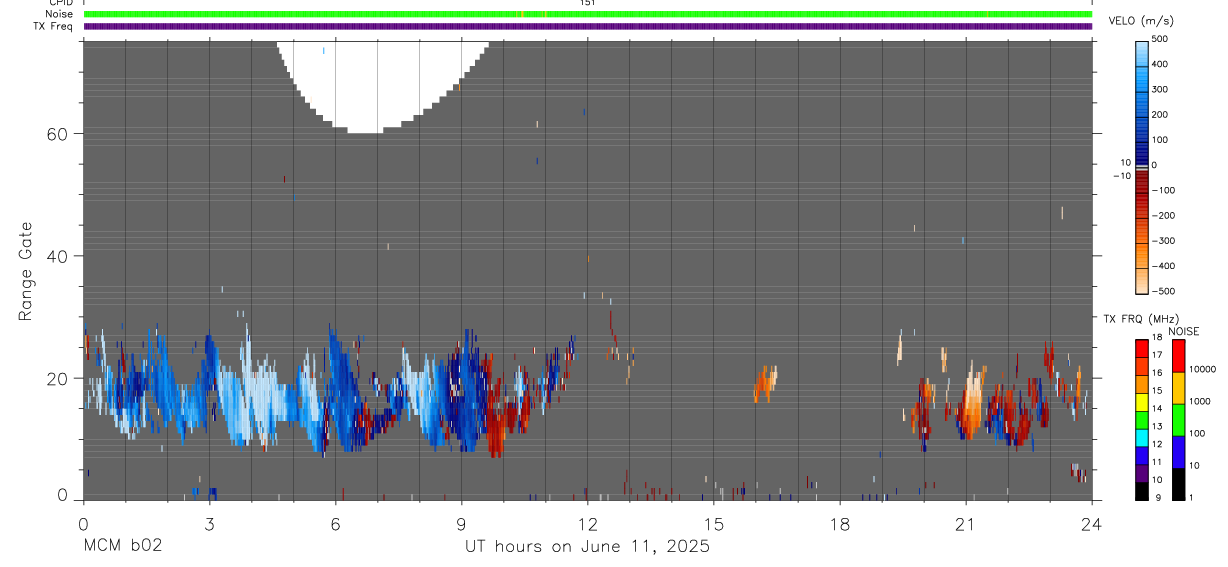Click the green Noise indicator strip
This screenshot has height=567, width=1228.
587,14
